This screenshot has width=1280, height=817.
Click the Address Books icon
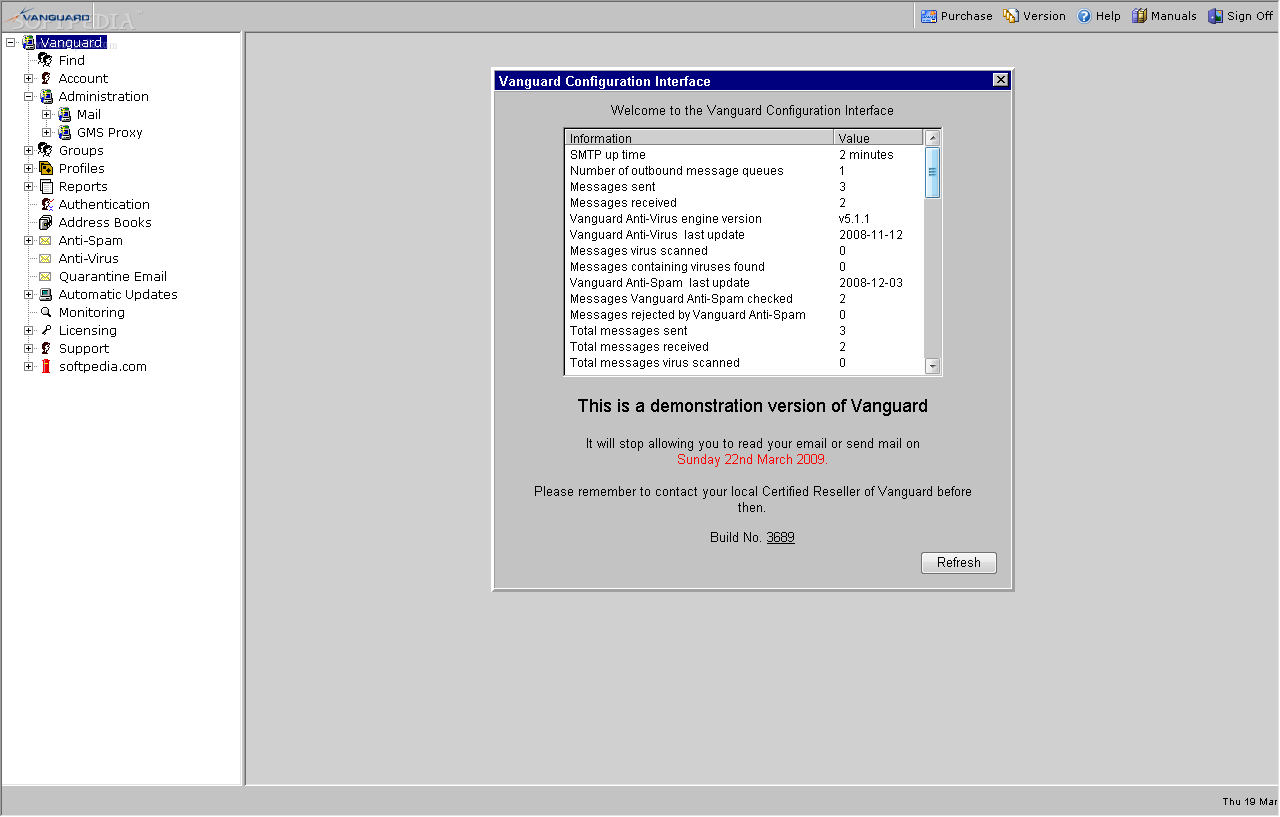point(45,222)
